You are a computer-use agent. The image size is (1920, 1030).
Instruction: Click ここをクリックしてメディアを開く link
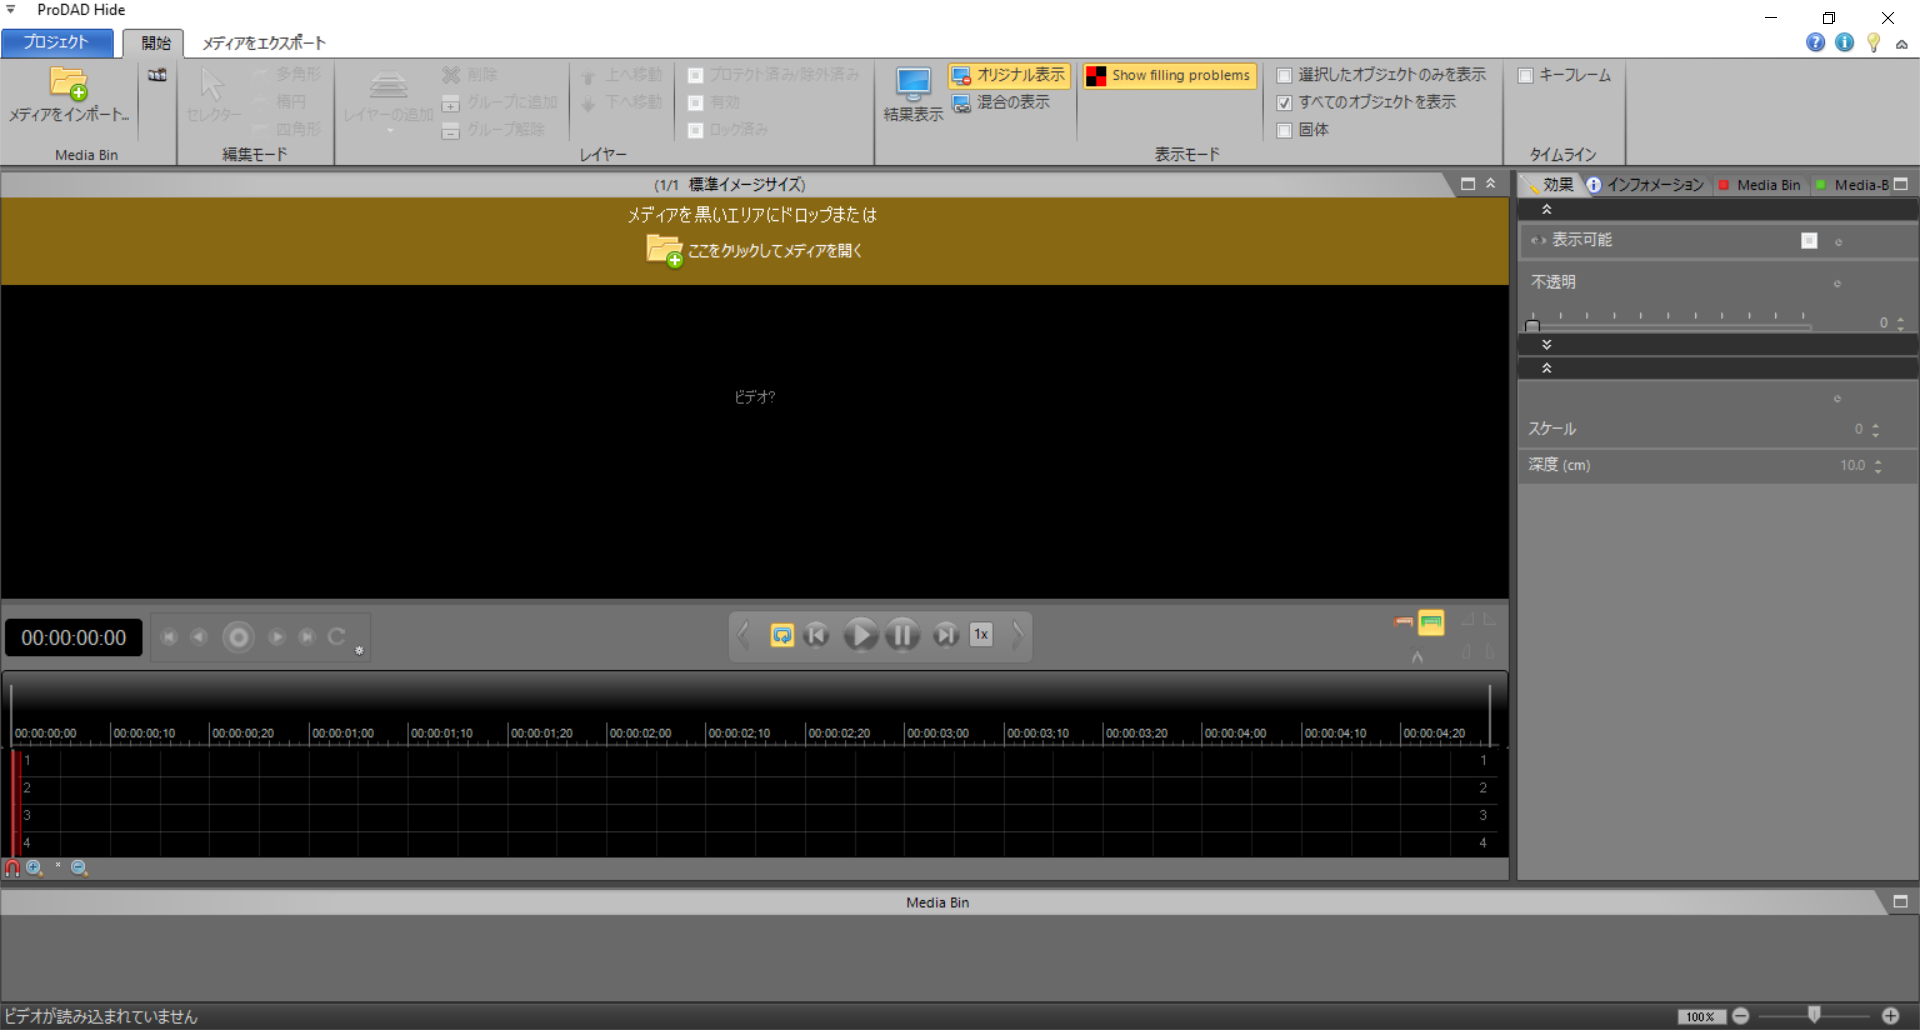(774, 251)
